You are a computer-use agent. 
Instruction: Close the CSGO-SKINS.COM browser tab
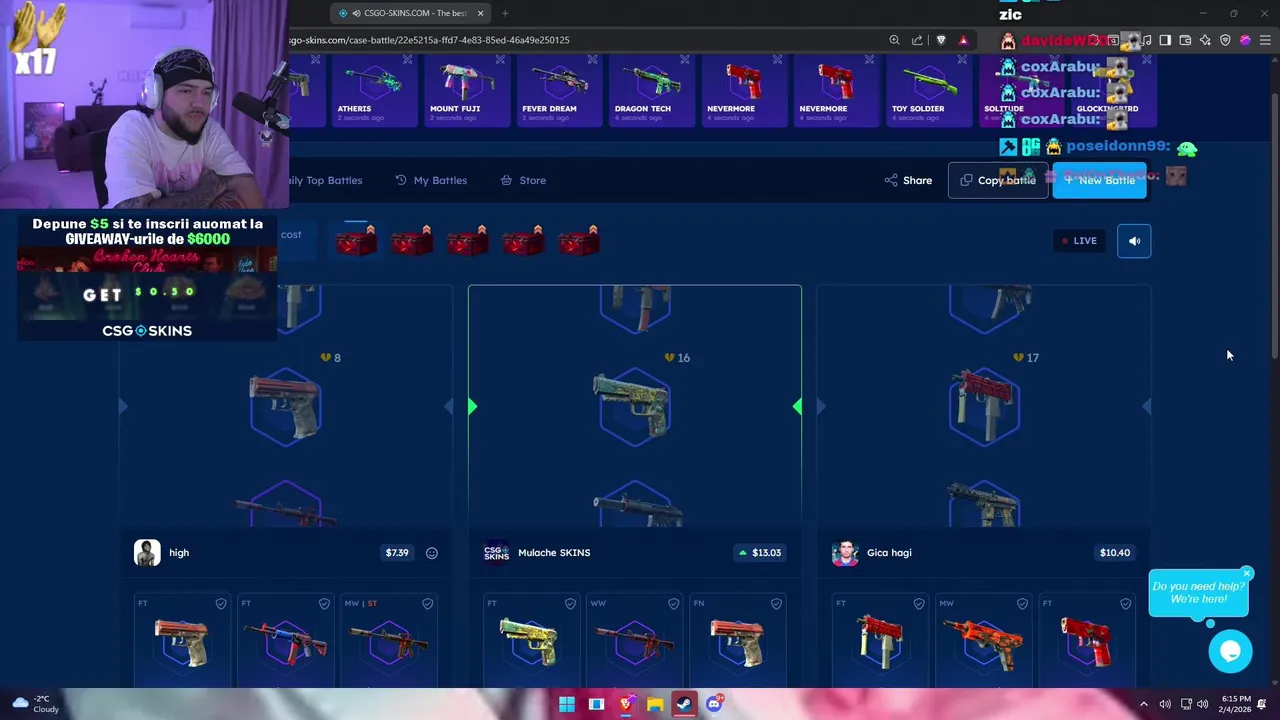[480, 13]
